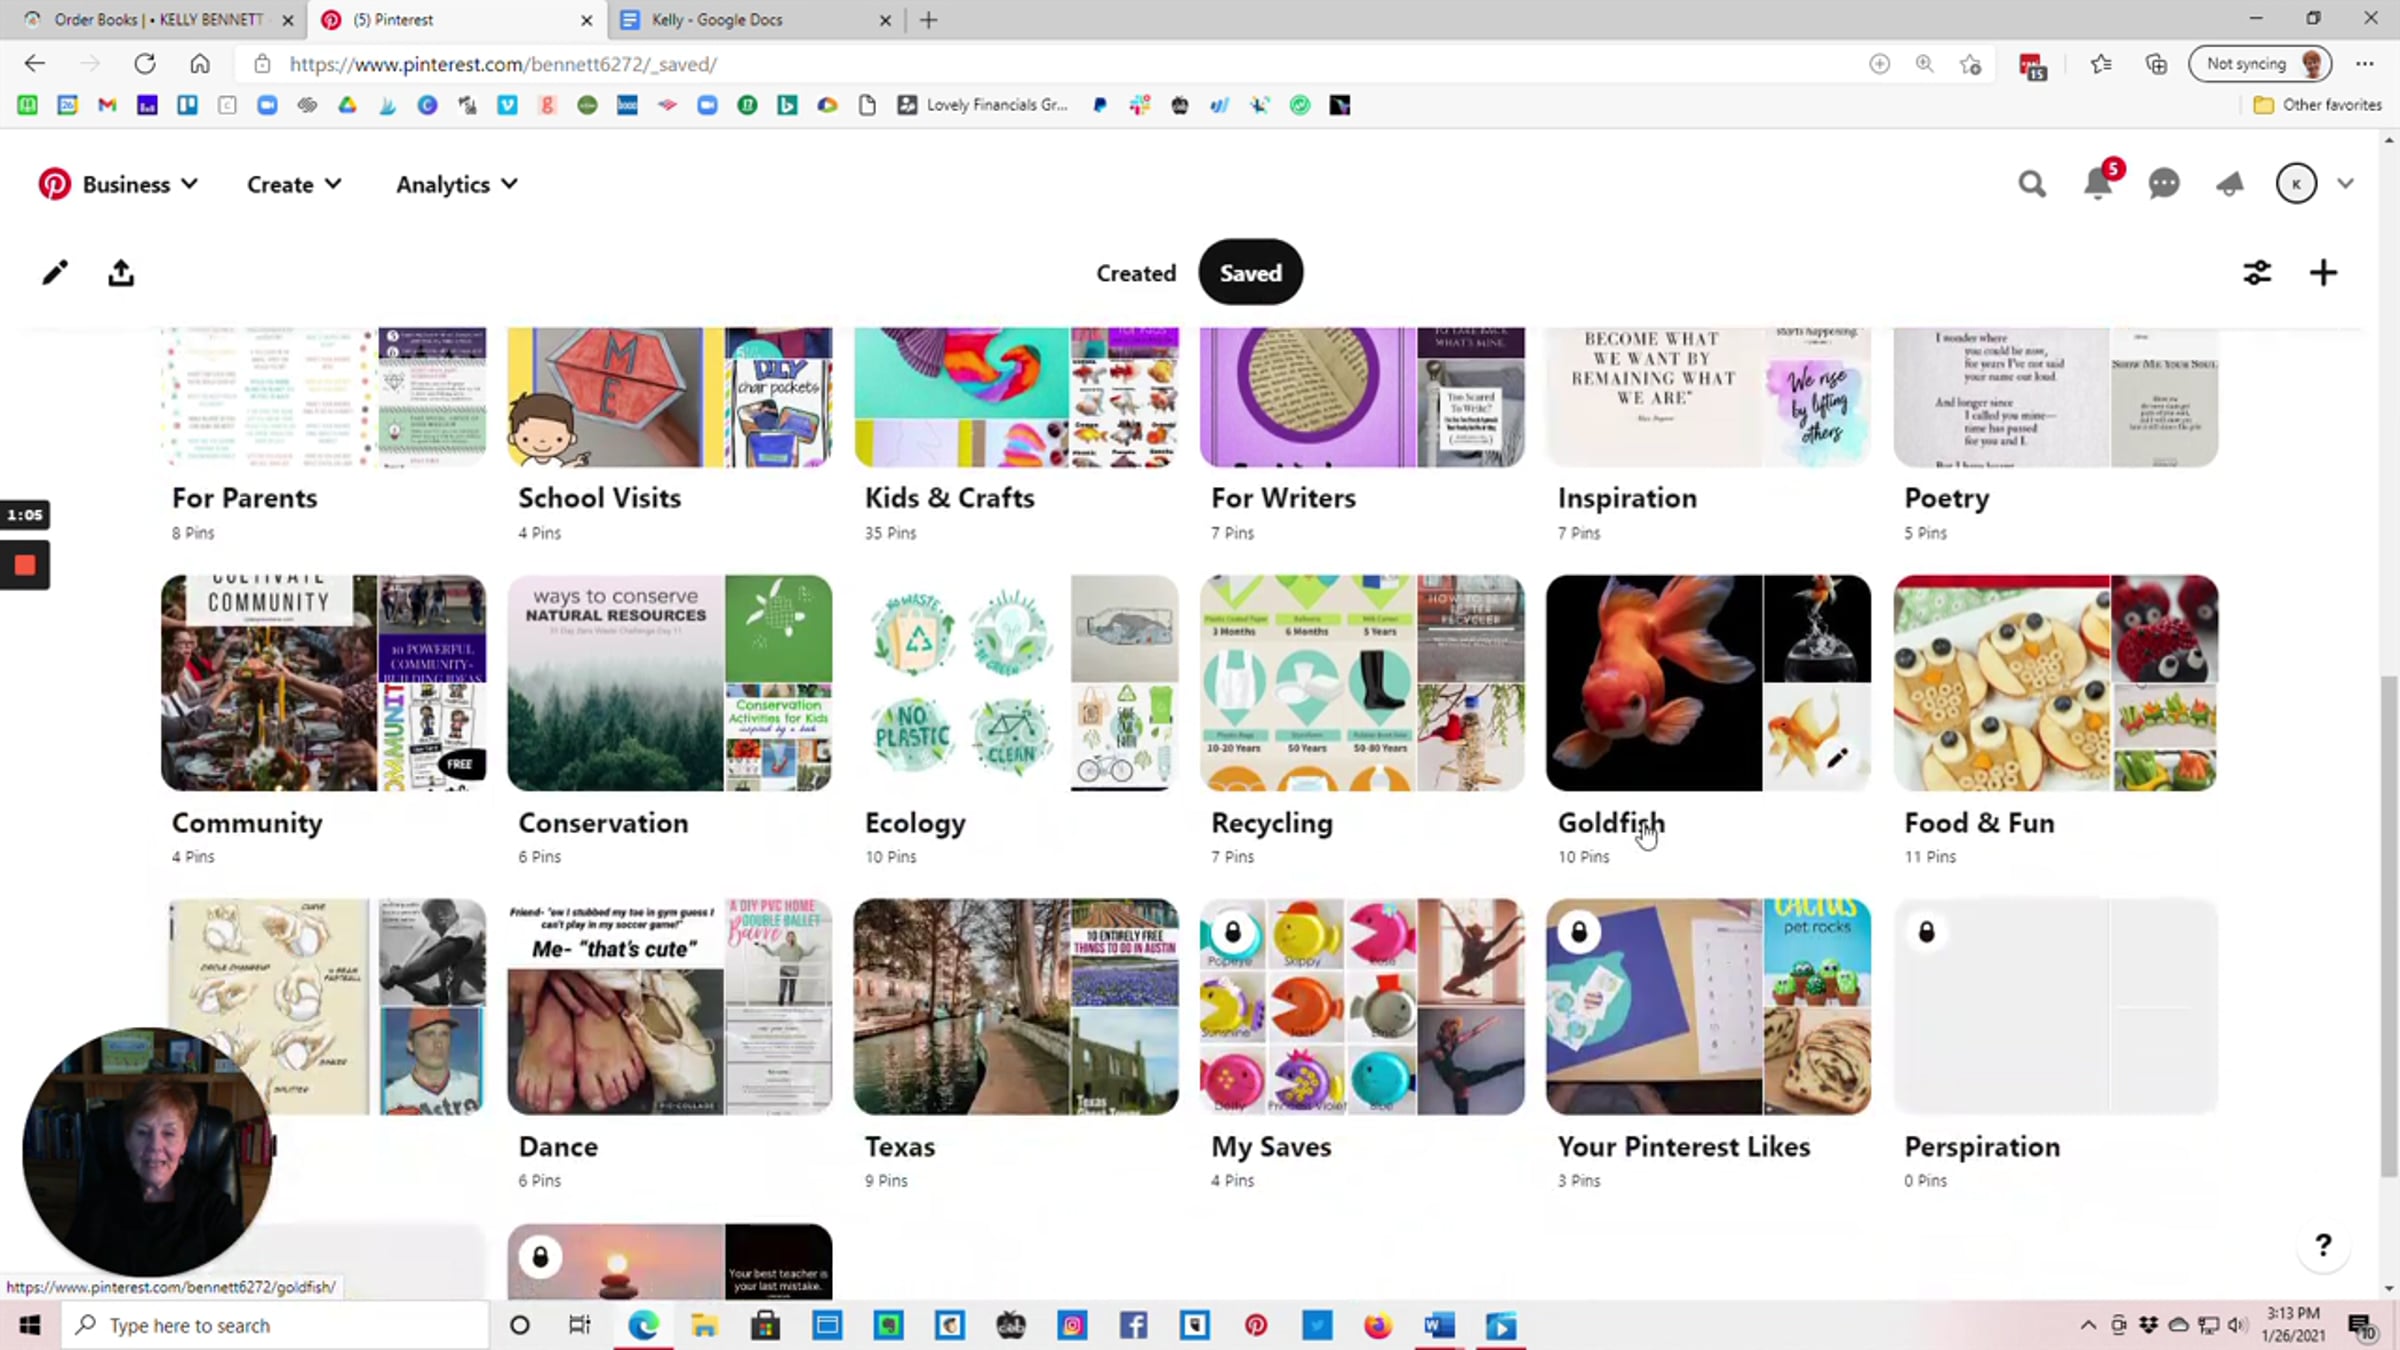Select the Saved tab
The width and height of the screenshot is (2400, 1350).
coord(1250,272)
